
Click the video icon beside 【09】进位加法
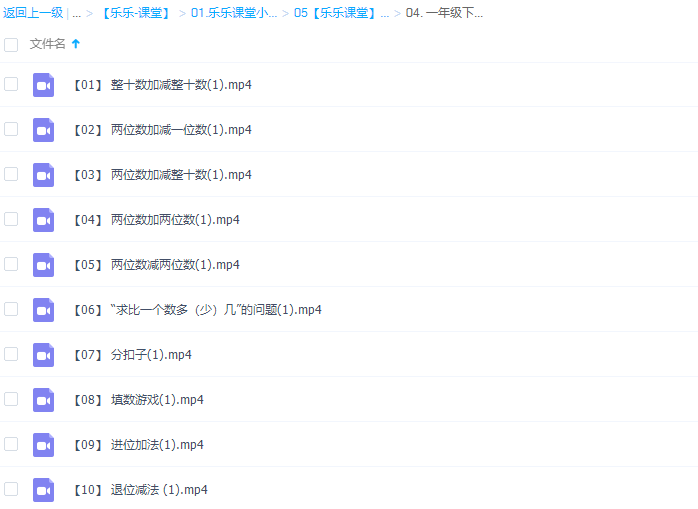point(43,445)
